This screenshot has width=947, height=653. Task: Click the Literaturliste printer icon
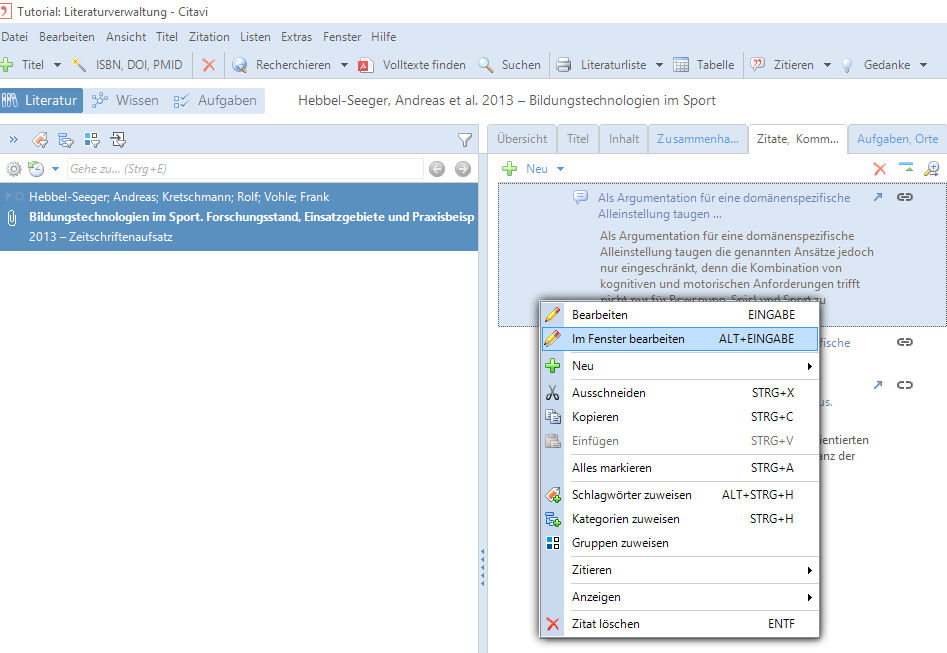(563, 65)
